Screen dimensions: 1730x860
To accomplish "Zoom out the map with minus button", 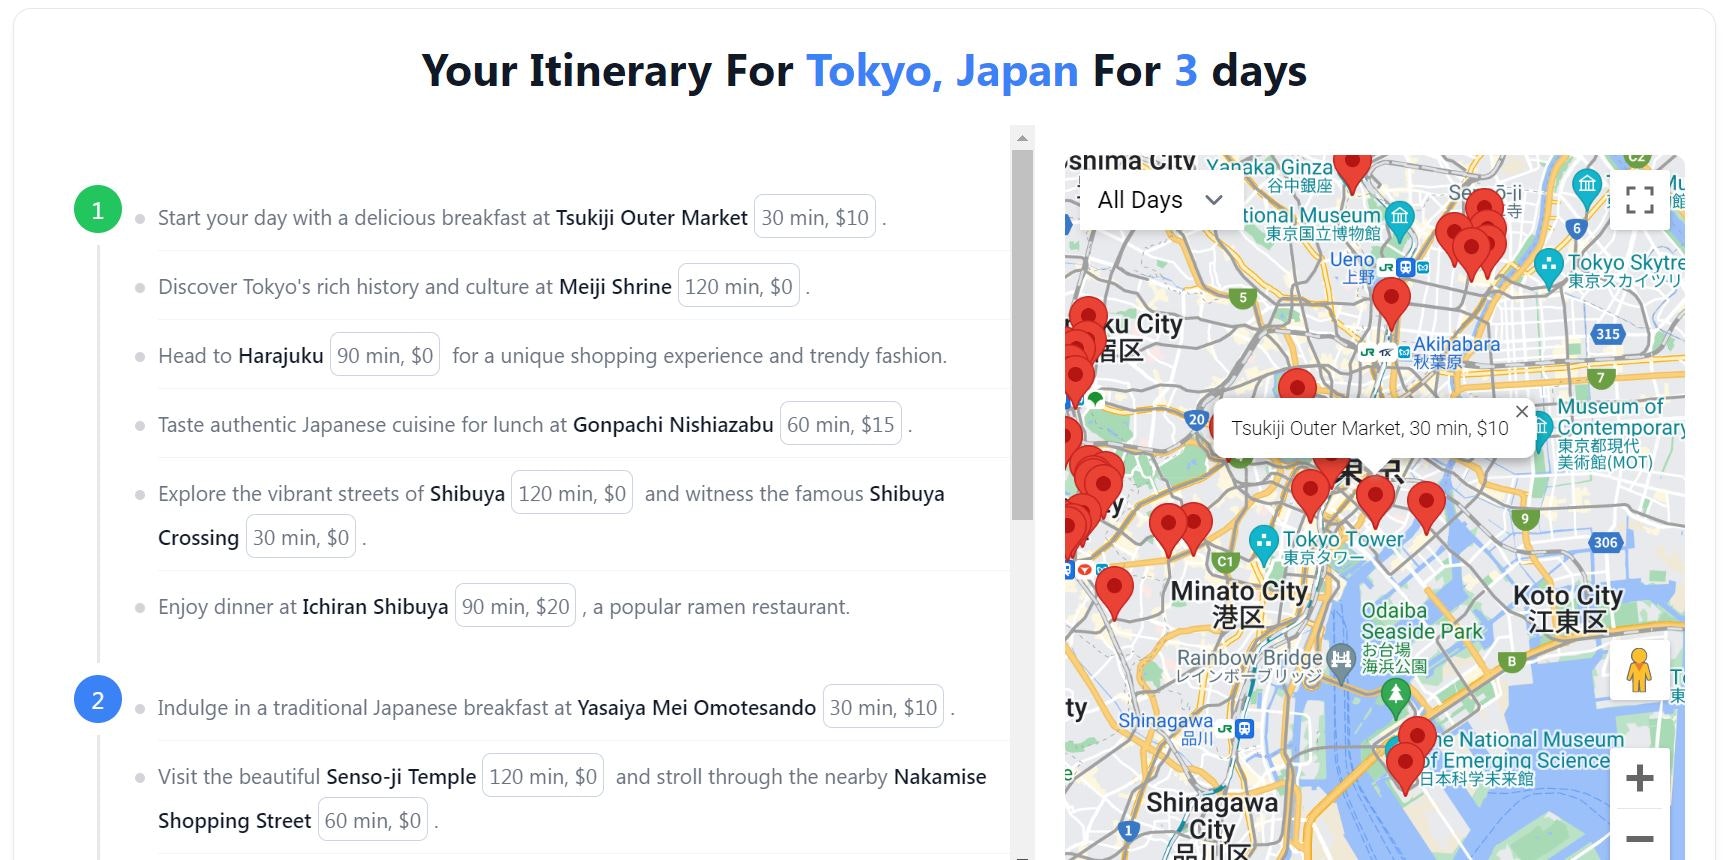I will click(1639, 837).
